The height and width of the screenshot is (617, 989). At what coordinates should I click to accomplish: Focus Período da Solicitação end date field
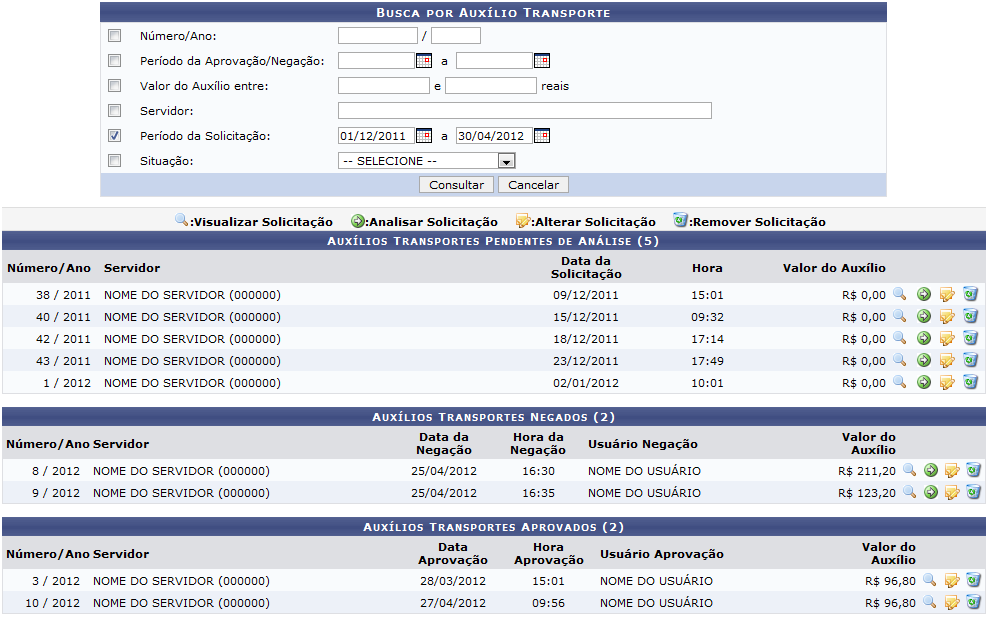point(494,136)
